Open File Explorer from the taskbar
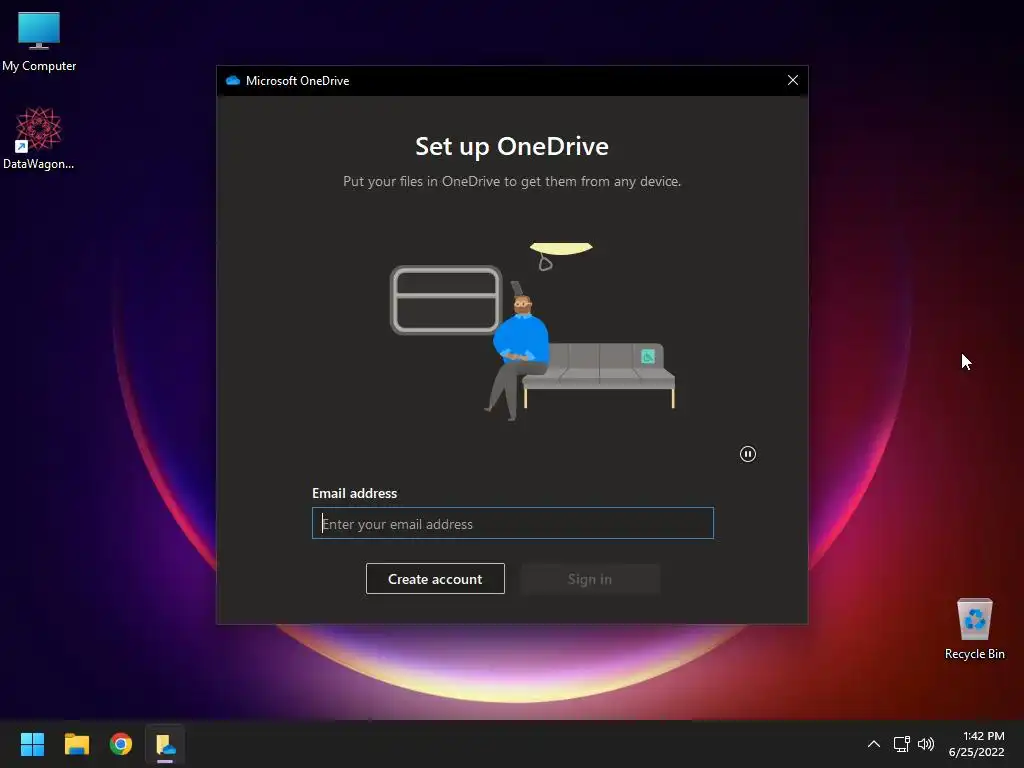 (x=76, y=744)
